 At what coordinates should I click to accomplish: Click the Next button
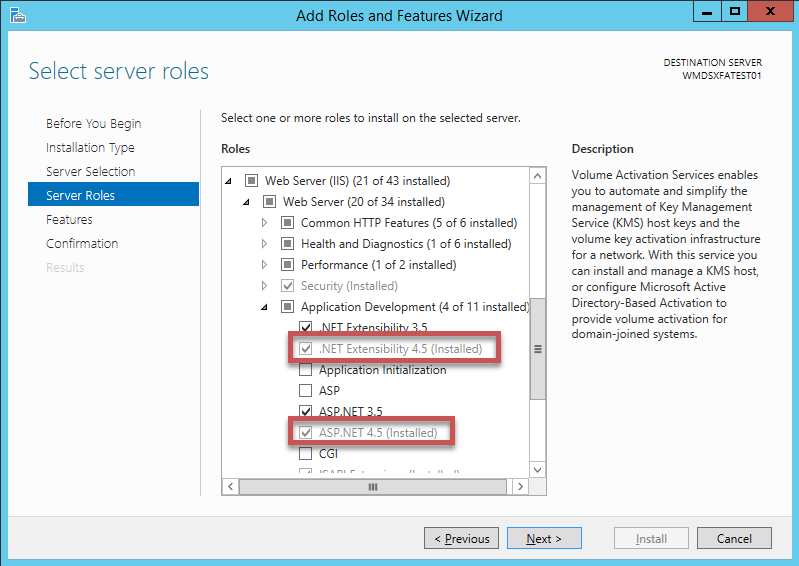click(x=543, y=539)
